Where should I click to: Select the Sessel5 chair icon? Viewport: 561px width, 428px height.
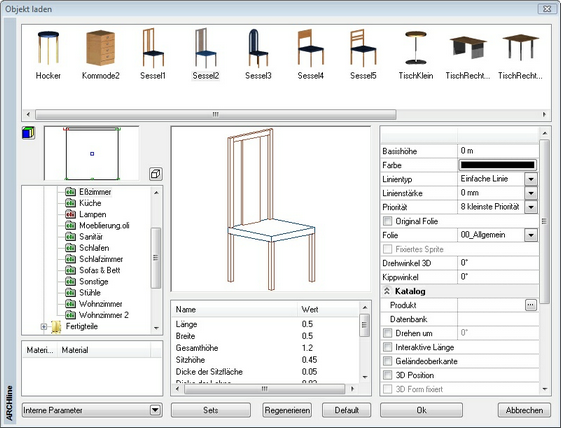tap(363, 48)
